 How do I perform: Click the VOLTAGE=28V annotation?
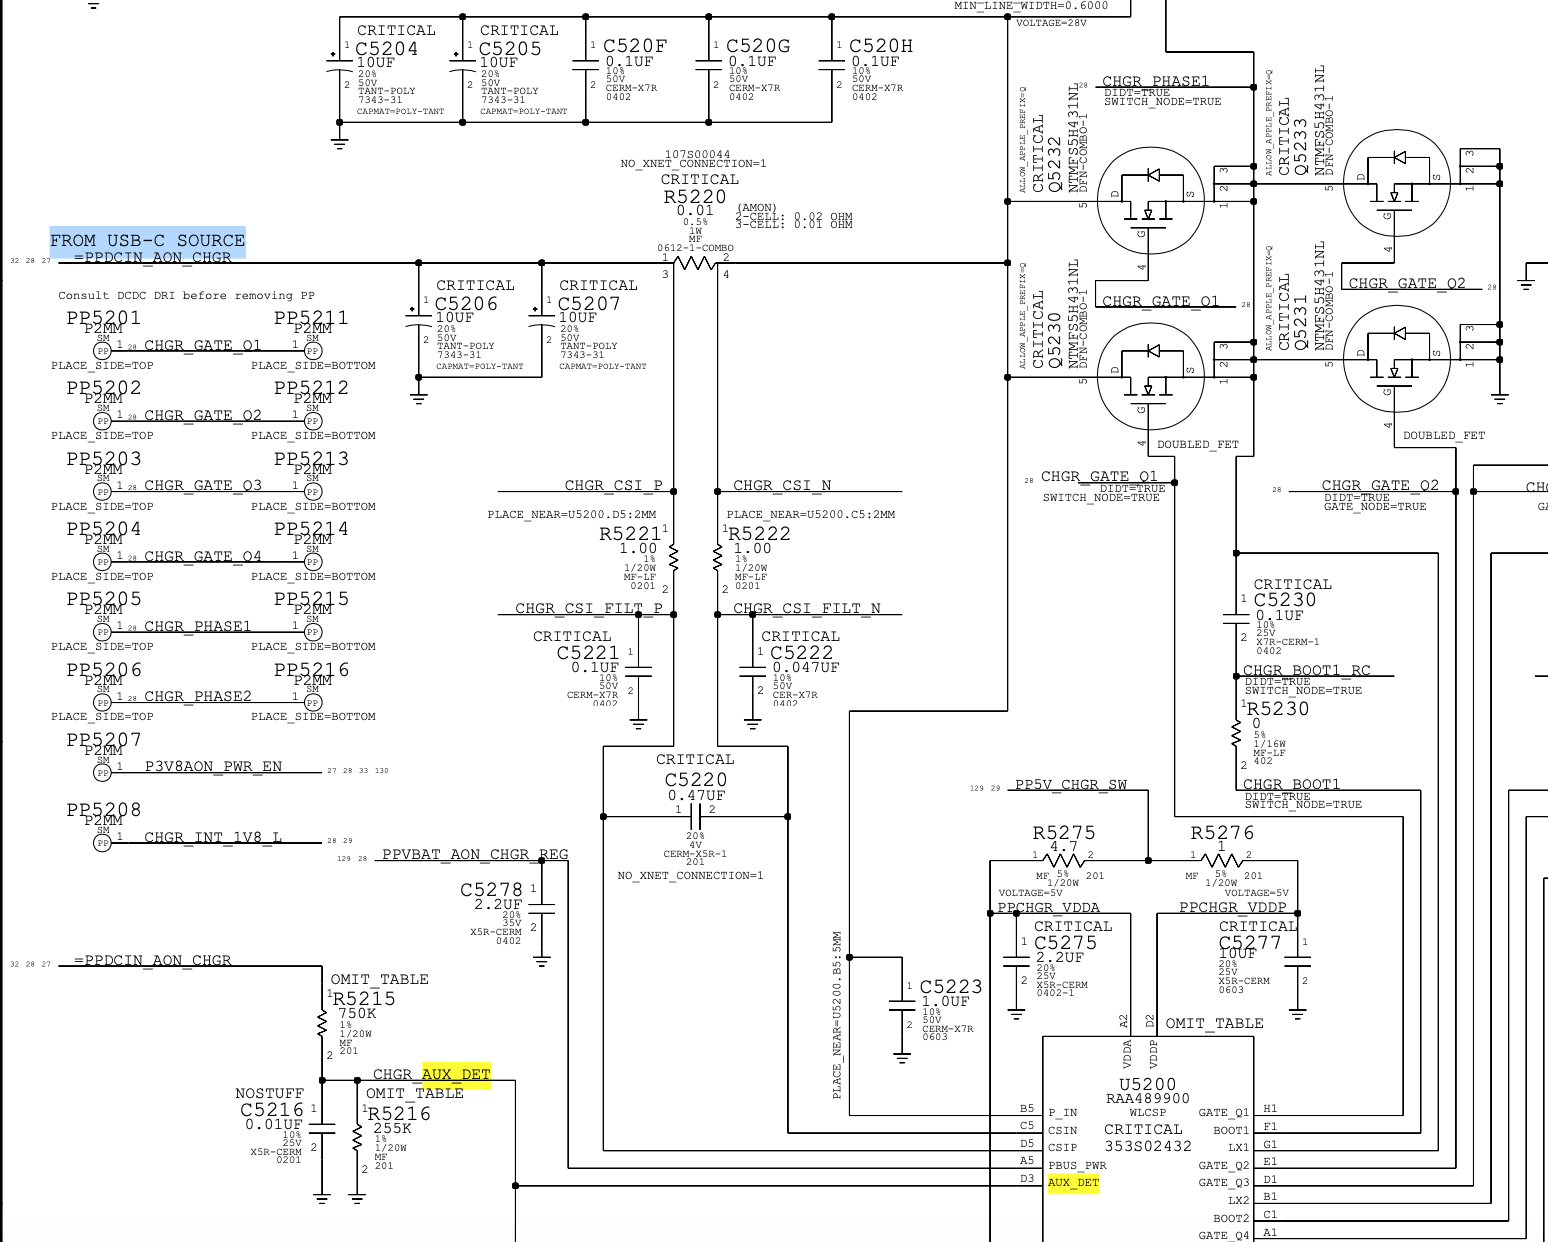point(1051,22)
